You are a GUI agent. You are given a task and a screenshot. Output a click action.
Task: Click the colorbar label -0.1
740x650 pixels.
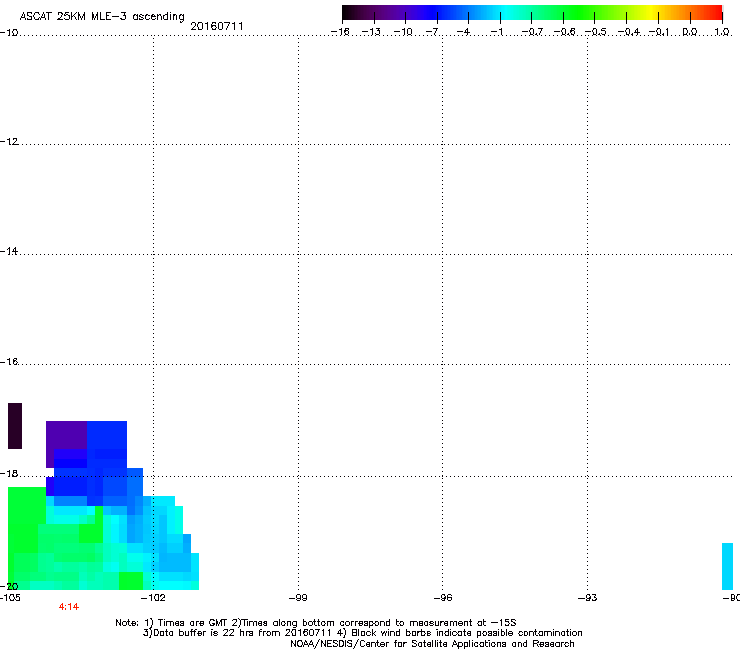(659, 32)
